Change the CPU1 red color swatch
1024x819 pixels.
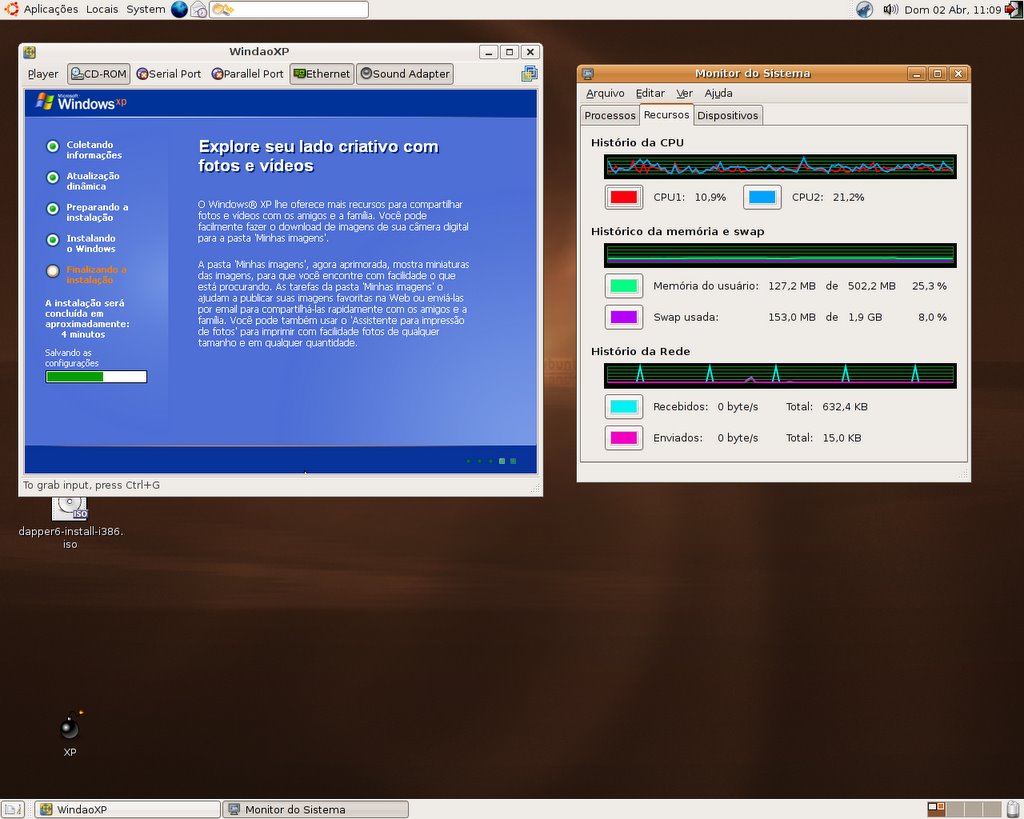pos(624,197)
